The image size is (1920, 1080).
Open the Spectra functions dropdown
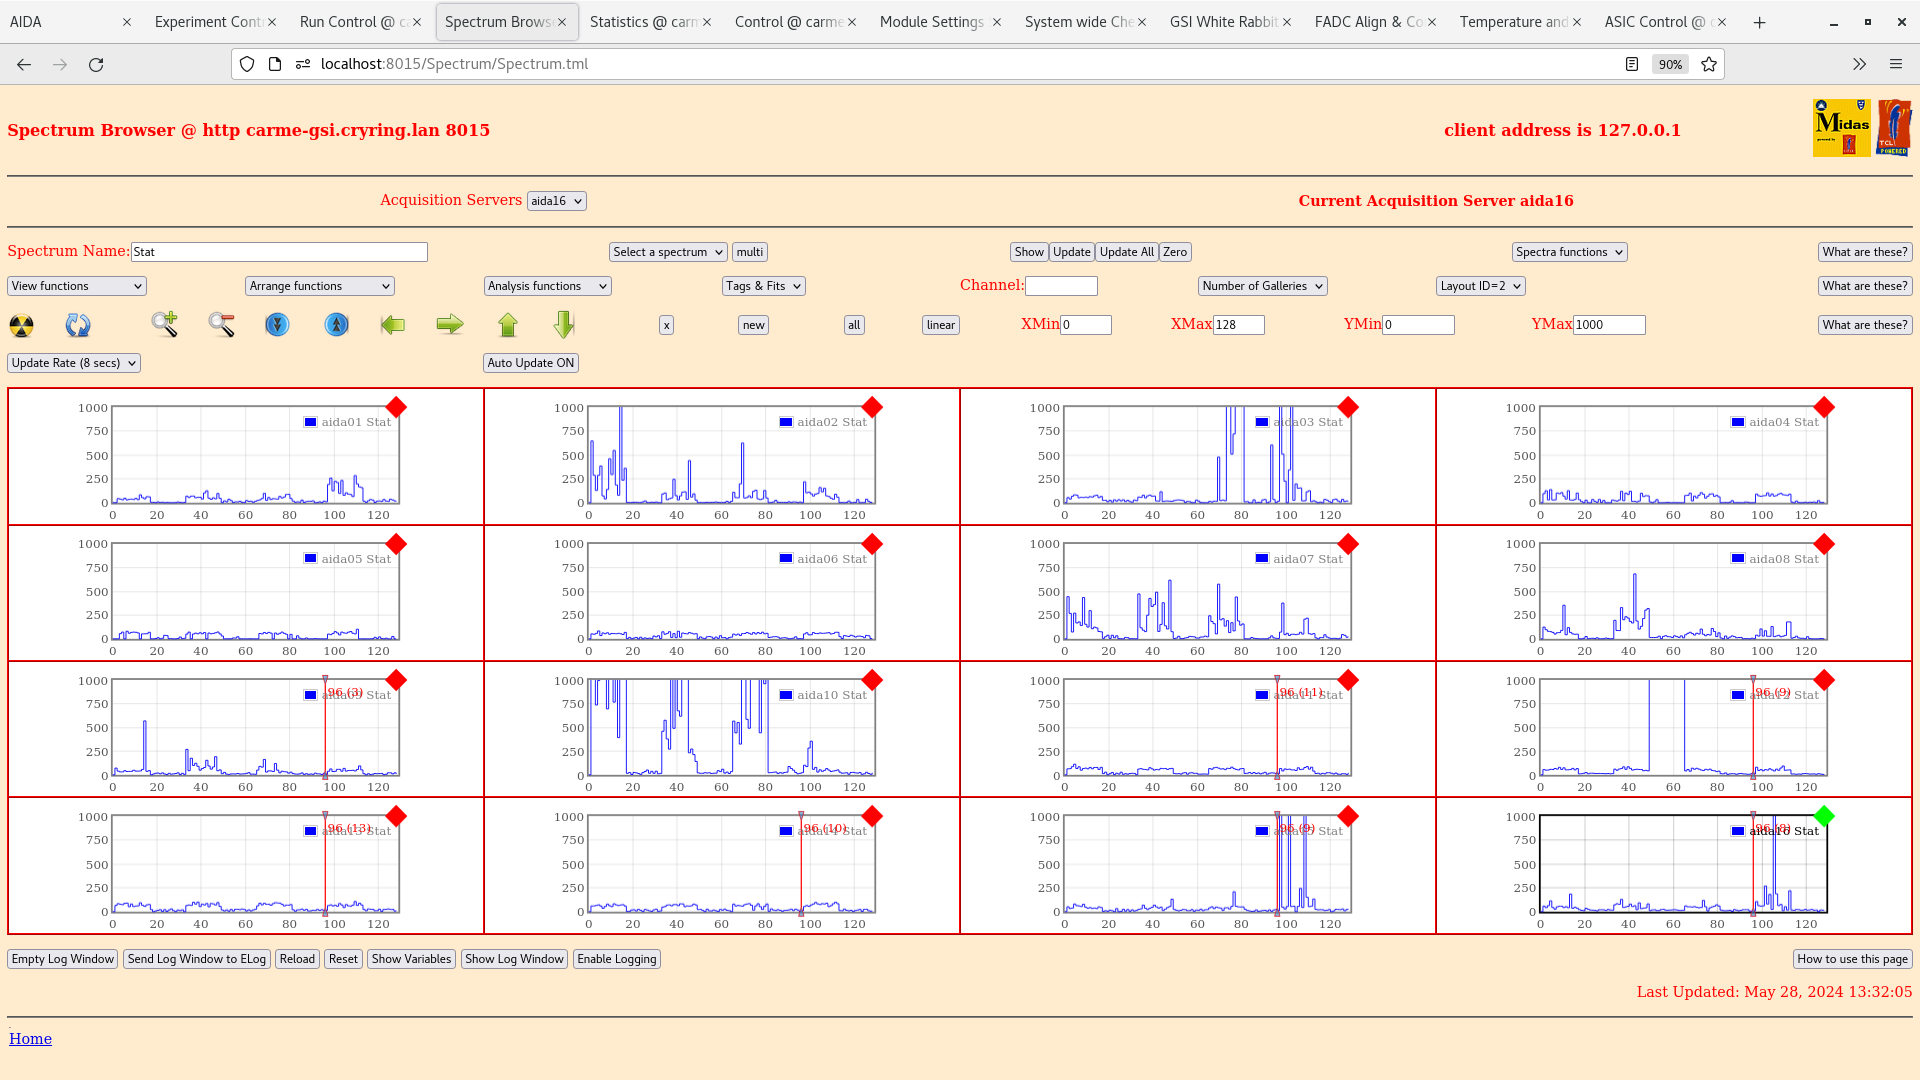tap(1568, 251)
